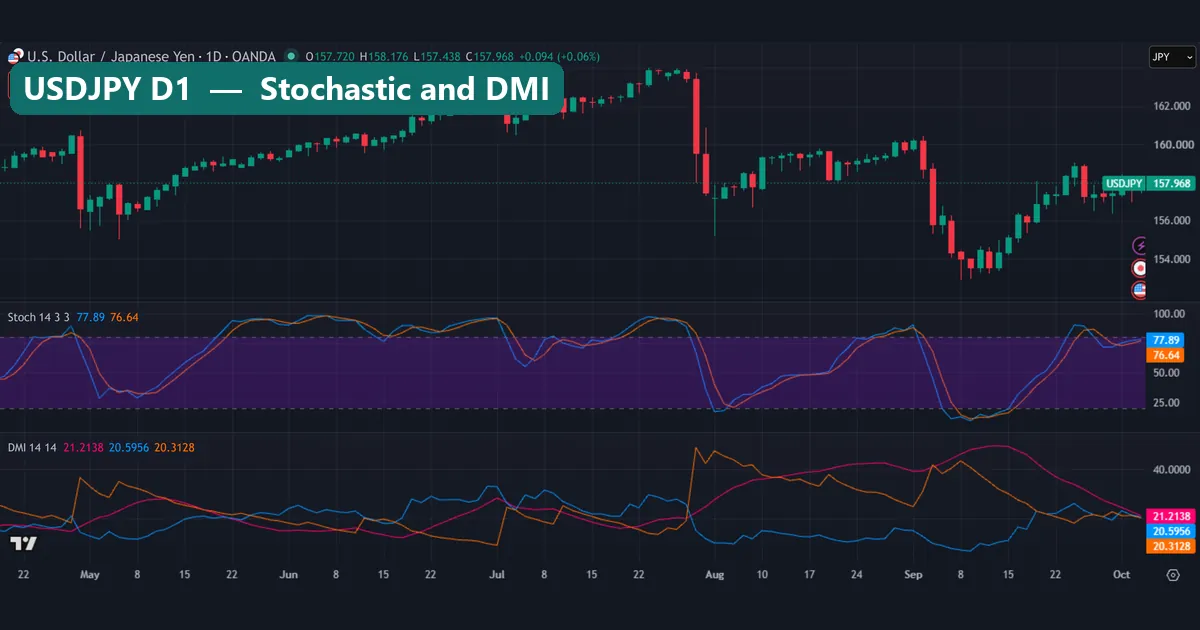Click the 160.000 price axis label
Screen dimensions: 1200x630
[x=1171, y=144]
